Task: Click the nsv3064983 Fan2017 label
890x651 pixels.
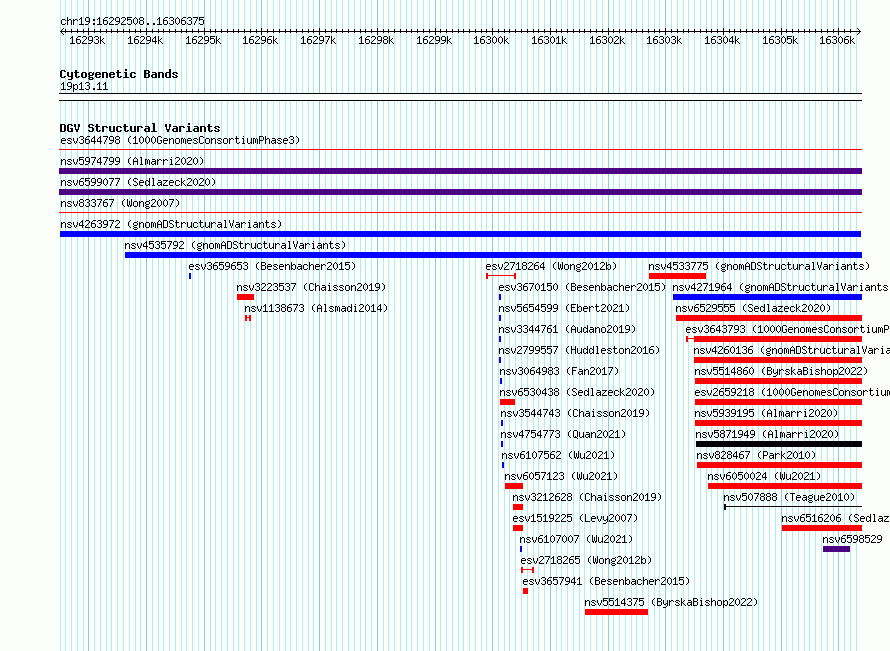Action: coord(559,371)
